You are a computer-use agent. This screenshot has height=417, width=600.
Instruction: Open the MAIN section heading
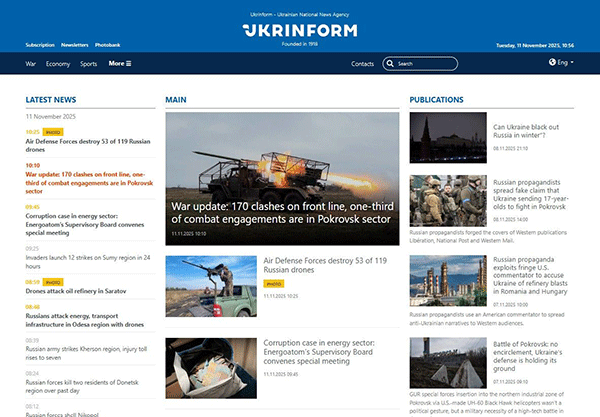[176, 100]
